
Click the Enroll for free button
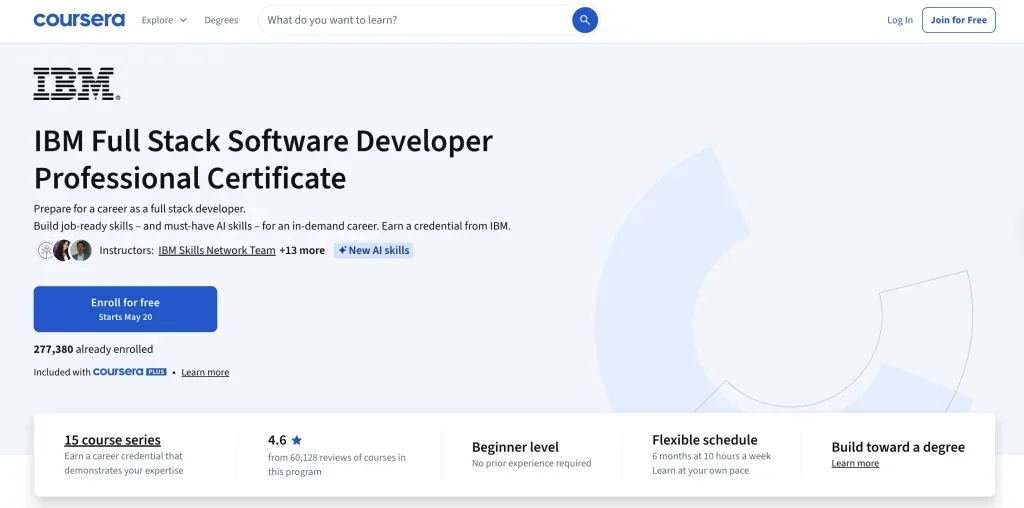(x=125, y=309)
